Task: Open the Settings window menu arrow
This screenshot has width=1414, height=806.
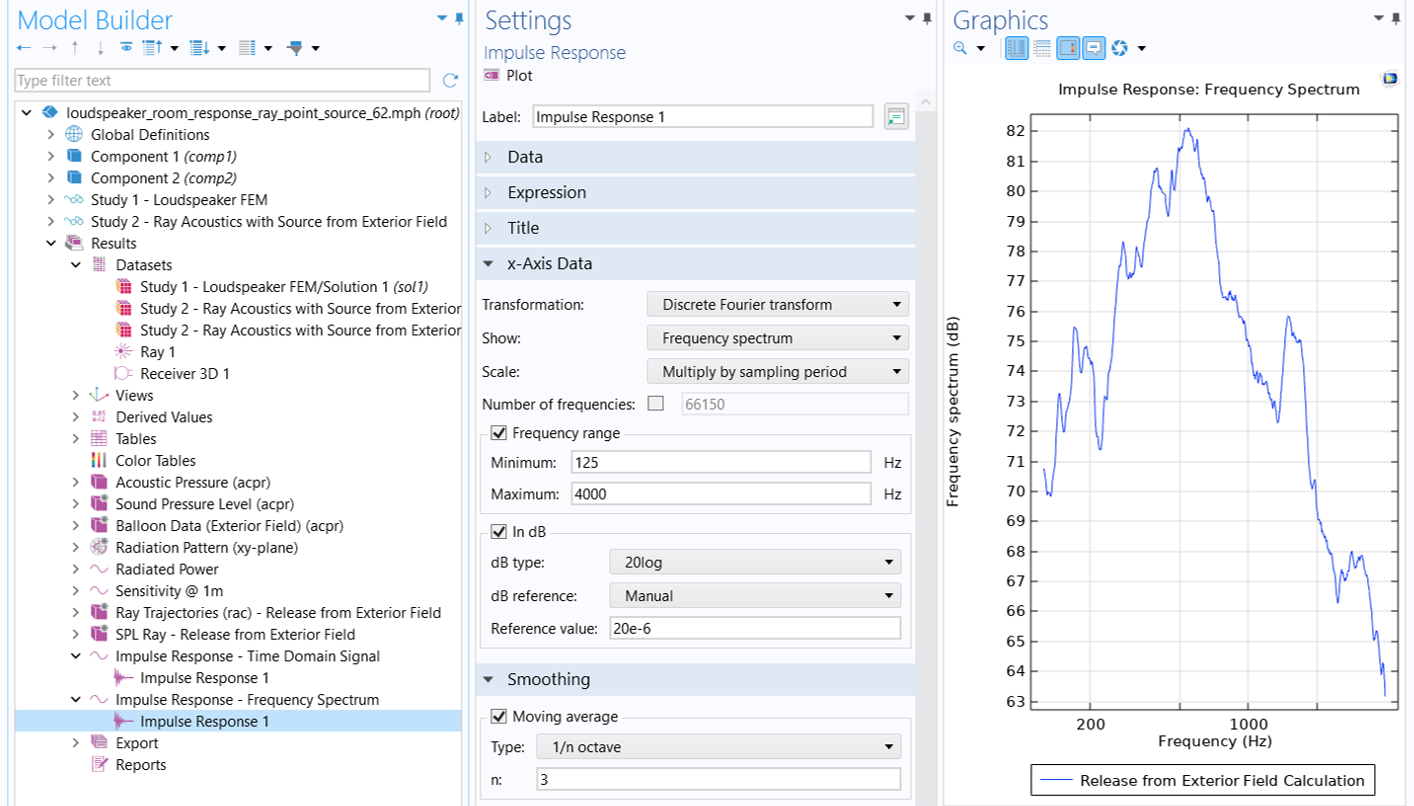Action: [910, 18]
